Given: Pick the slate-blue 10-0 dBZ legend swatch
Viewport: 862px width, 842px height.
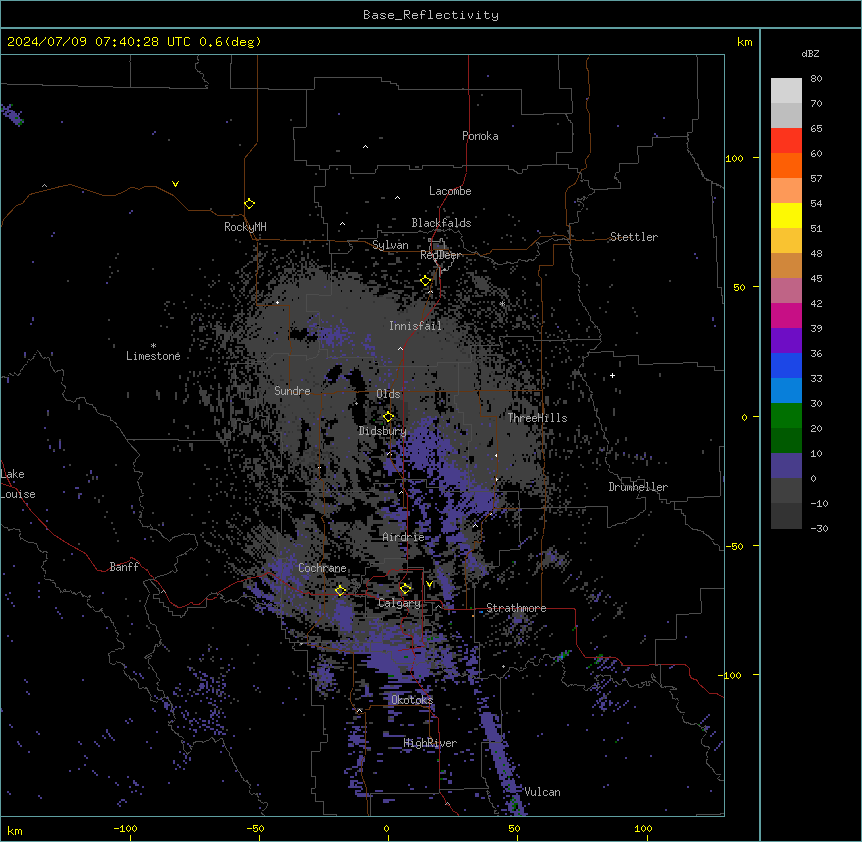Looking at the screenshot, I should point(786,466).
